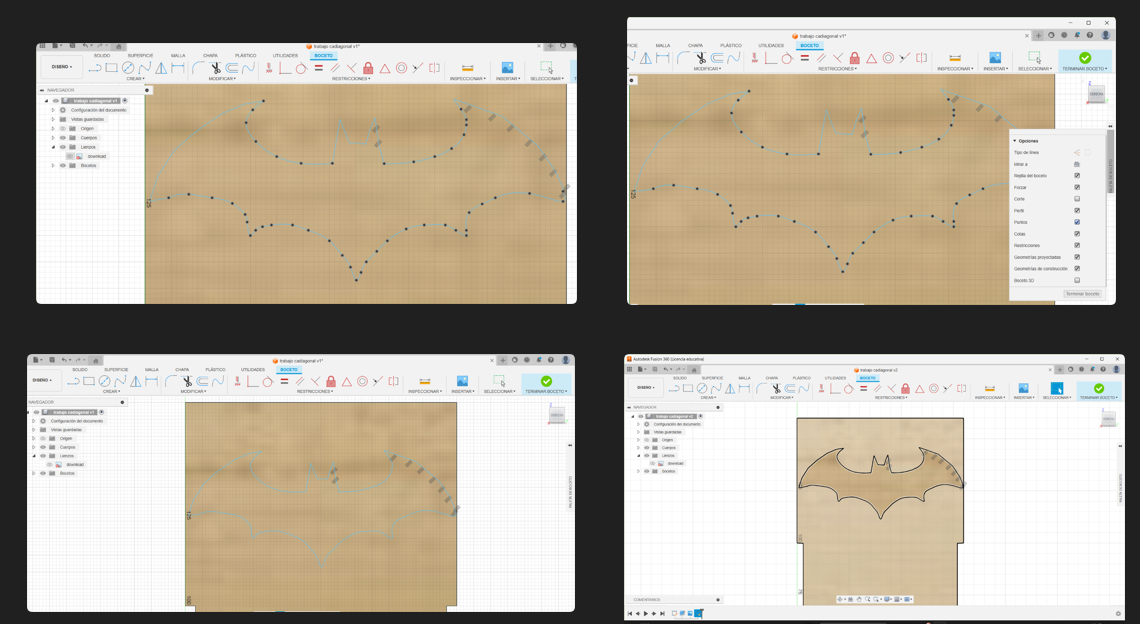Toggle the Perfil checkbox
The width and height of the screenshot is (1140, 624).
click(1077, 210)
